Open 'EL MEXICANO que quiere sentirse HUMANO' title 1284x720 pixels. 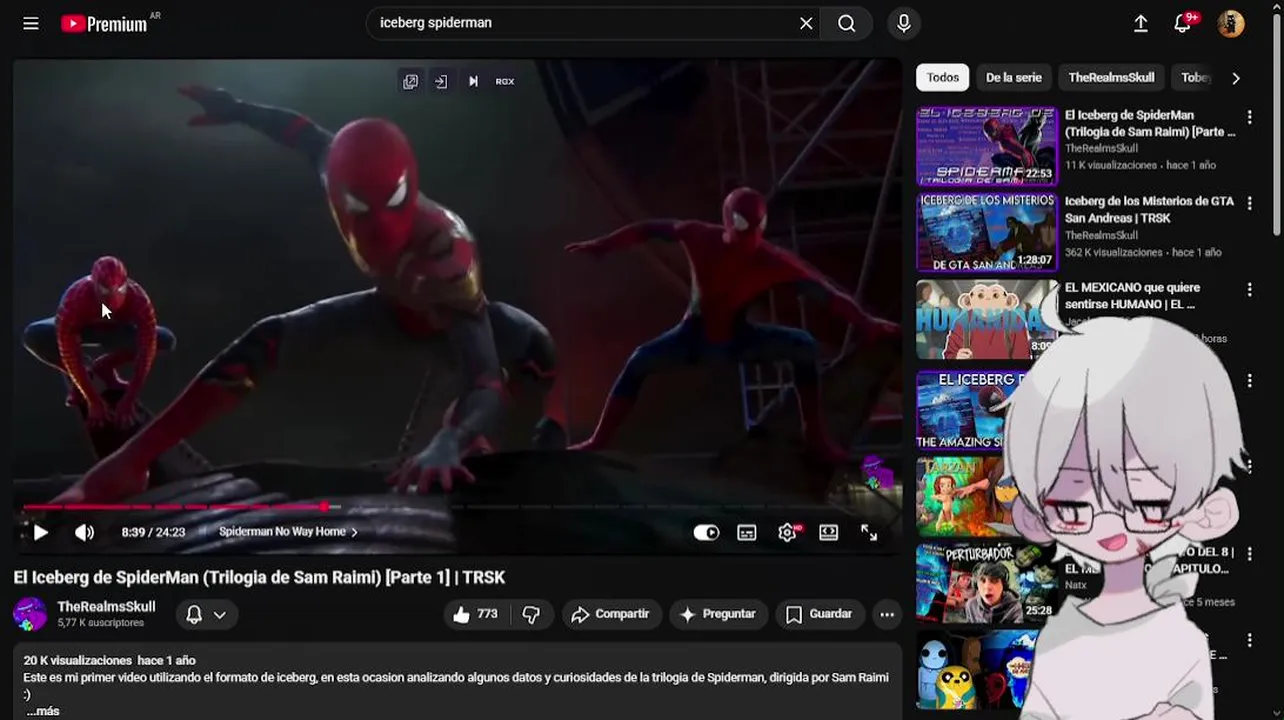1132,295
